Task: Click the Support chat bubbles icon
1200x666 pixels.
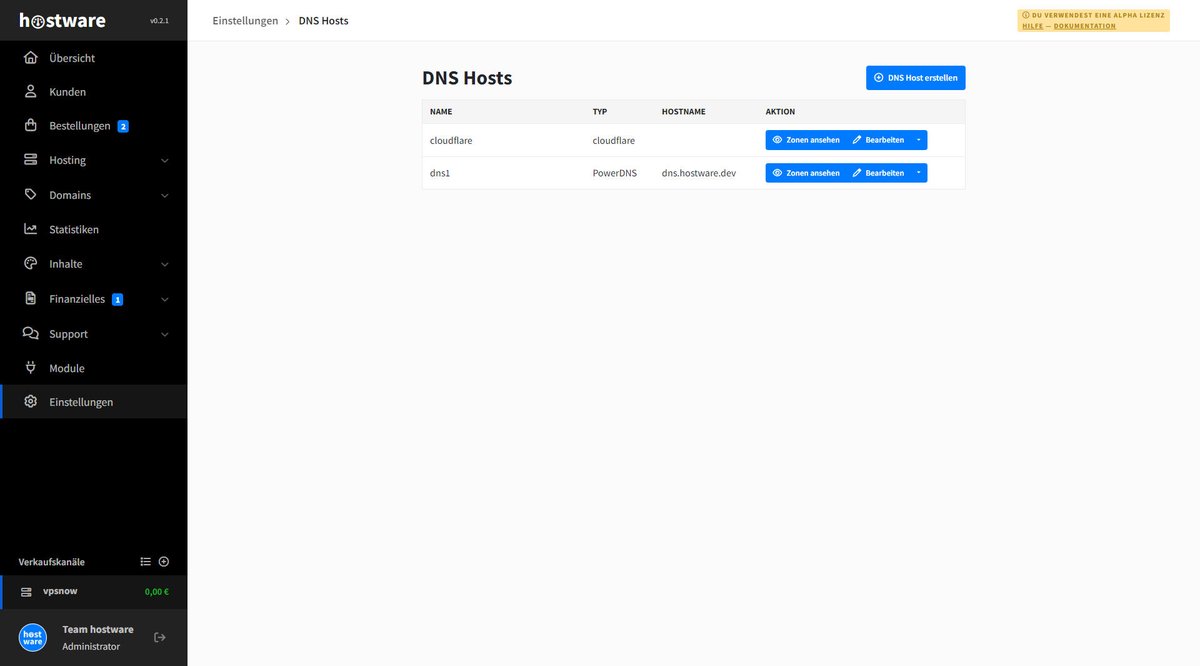Action: click(31, 334)
